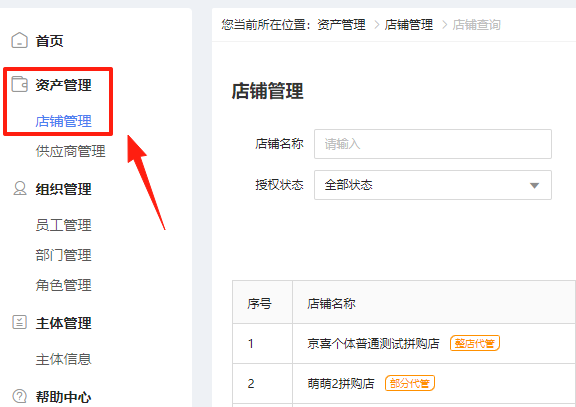The image size is (576, 407).
Task: Click the person icon beside 组织管理
Action: [x=20, y=188]
